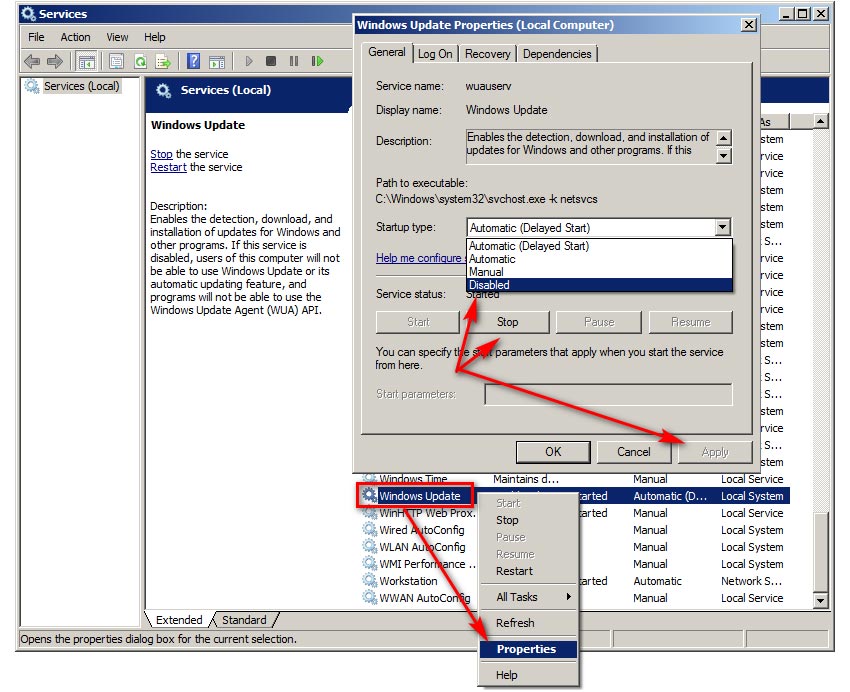Click the Windows Update row gear icon
The width and height of the screenshot is (850, 692).
pos(370,495)
